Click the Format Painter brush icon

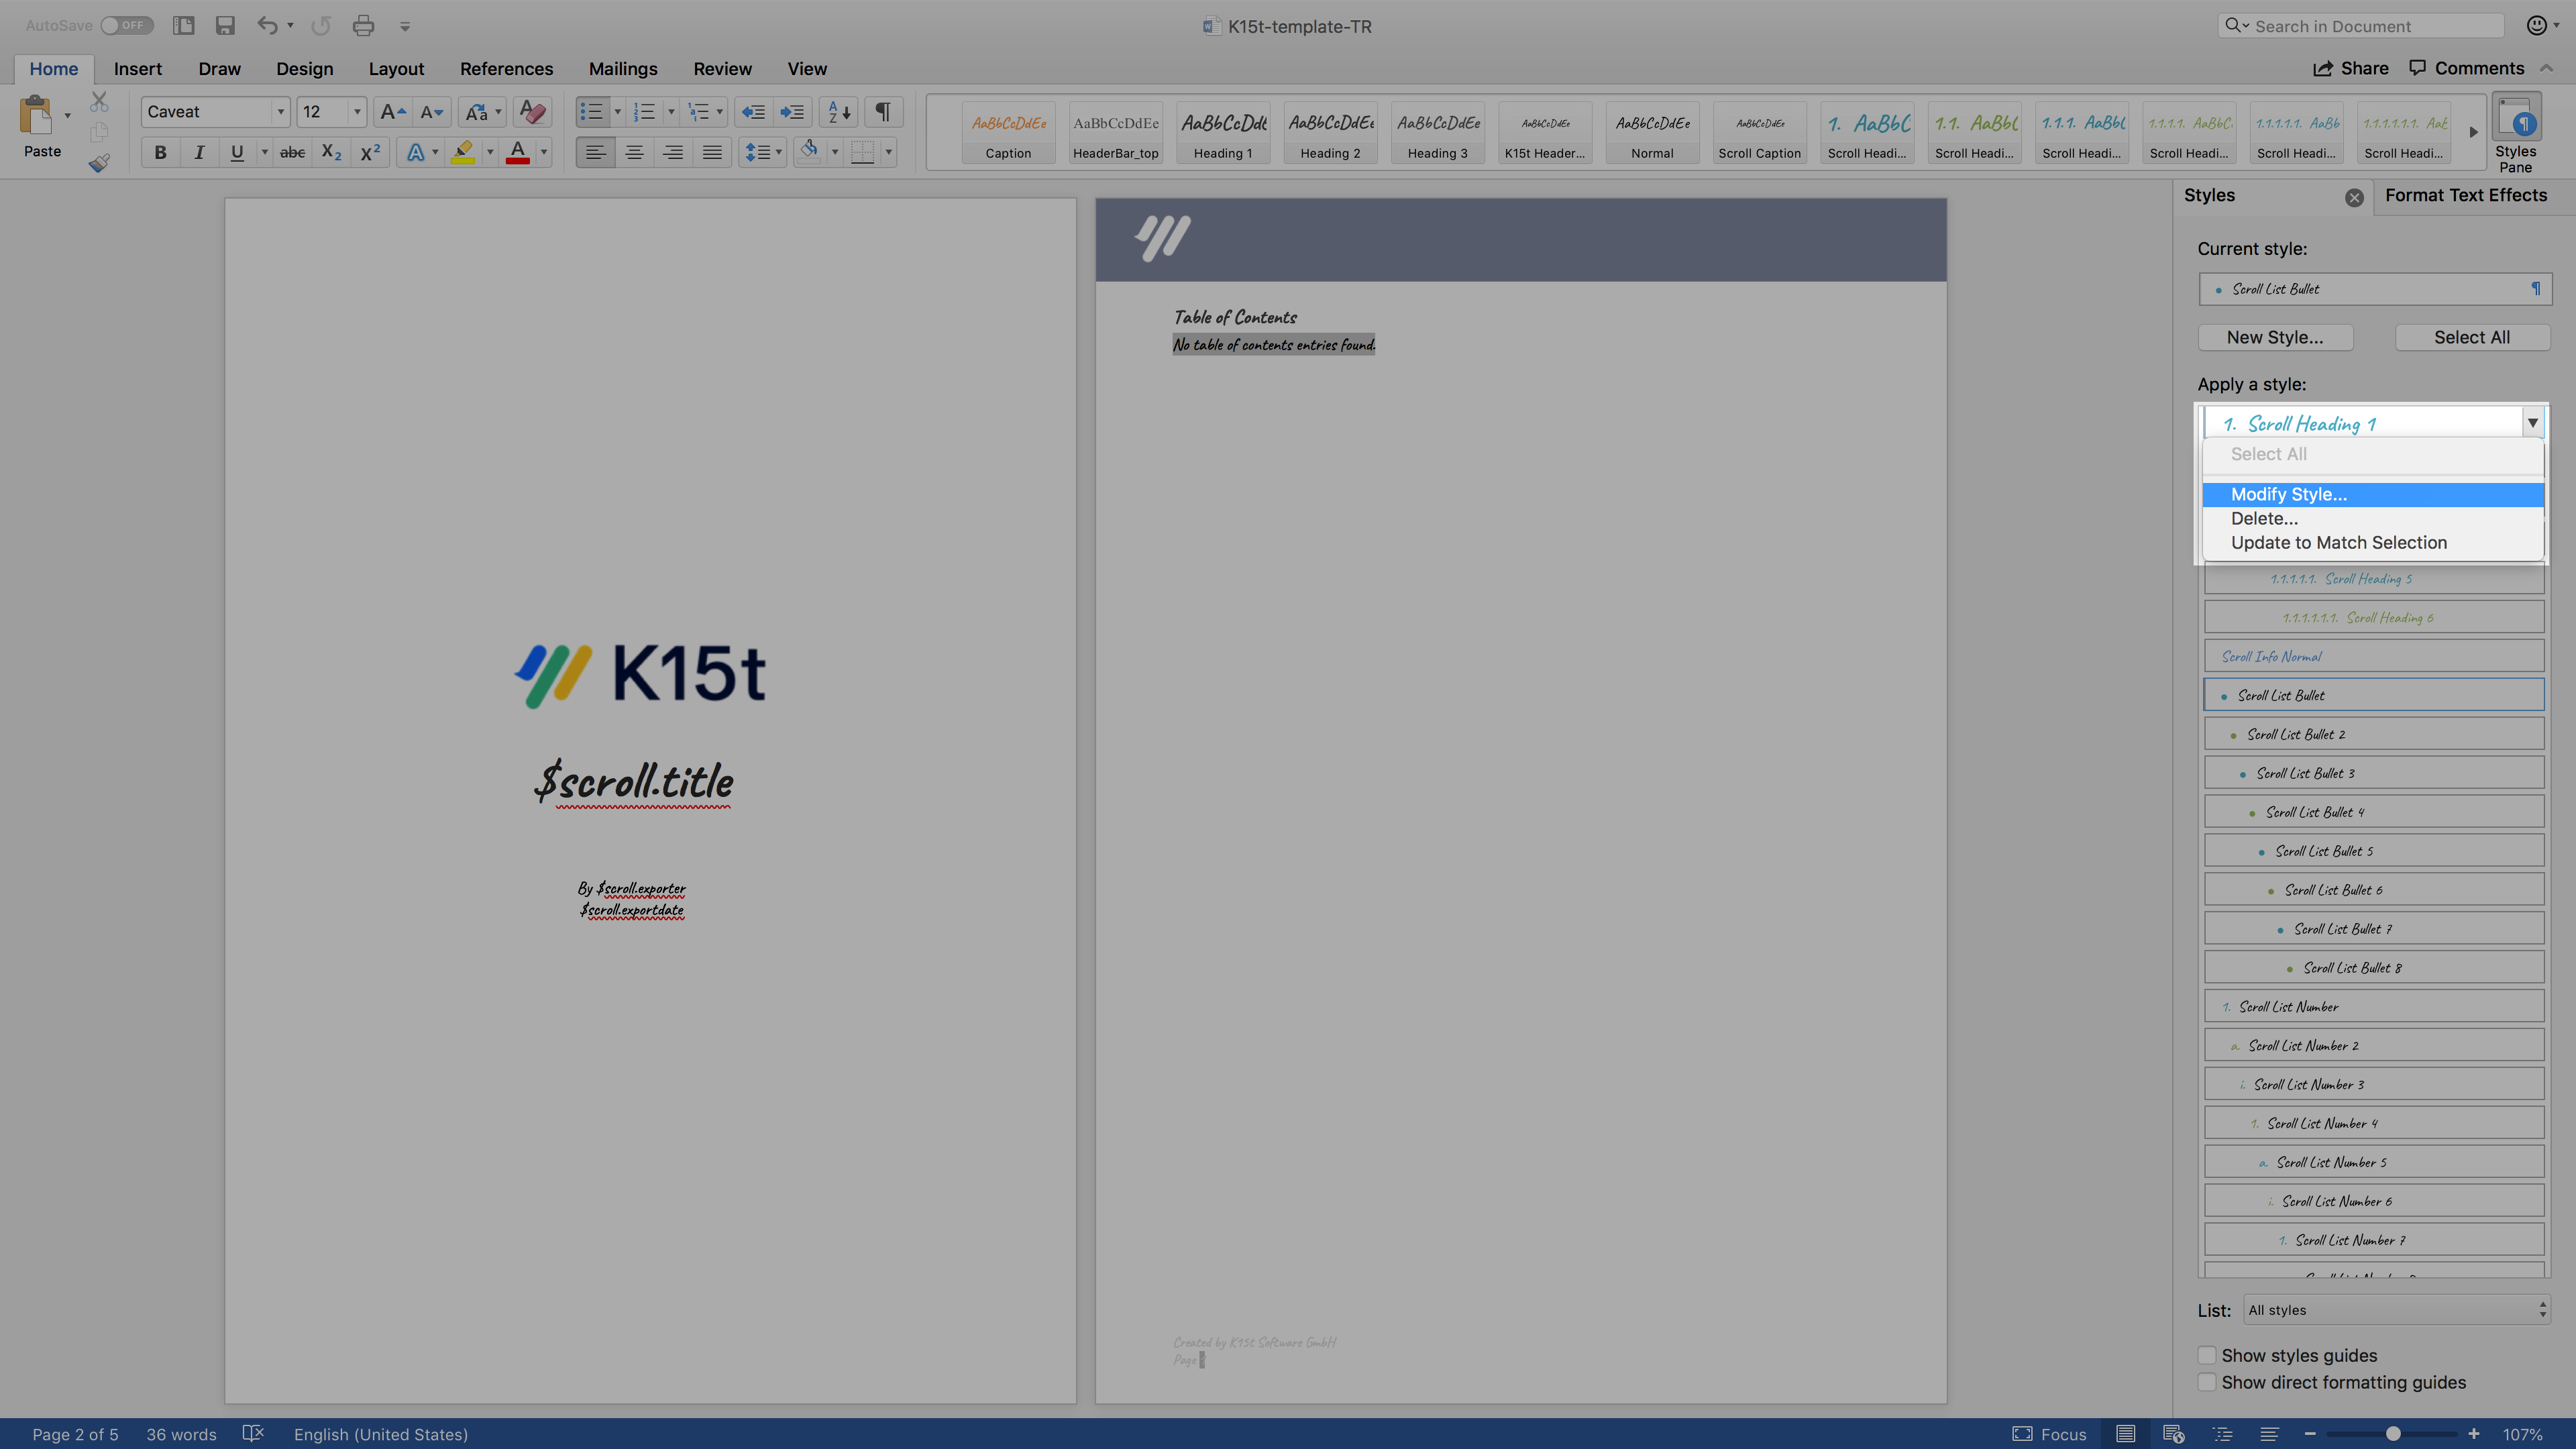point(98,163)
